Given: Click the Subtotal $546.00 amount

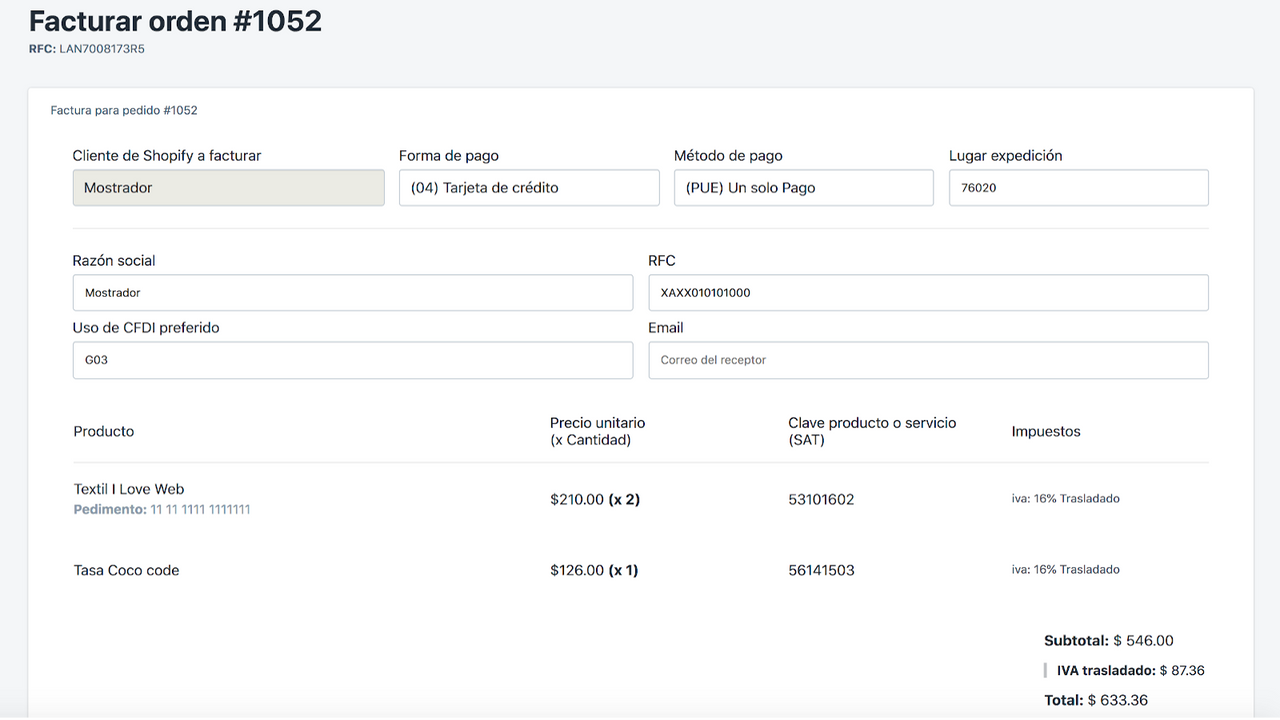Looking at the screenshot, I should (1106, 640).
